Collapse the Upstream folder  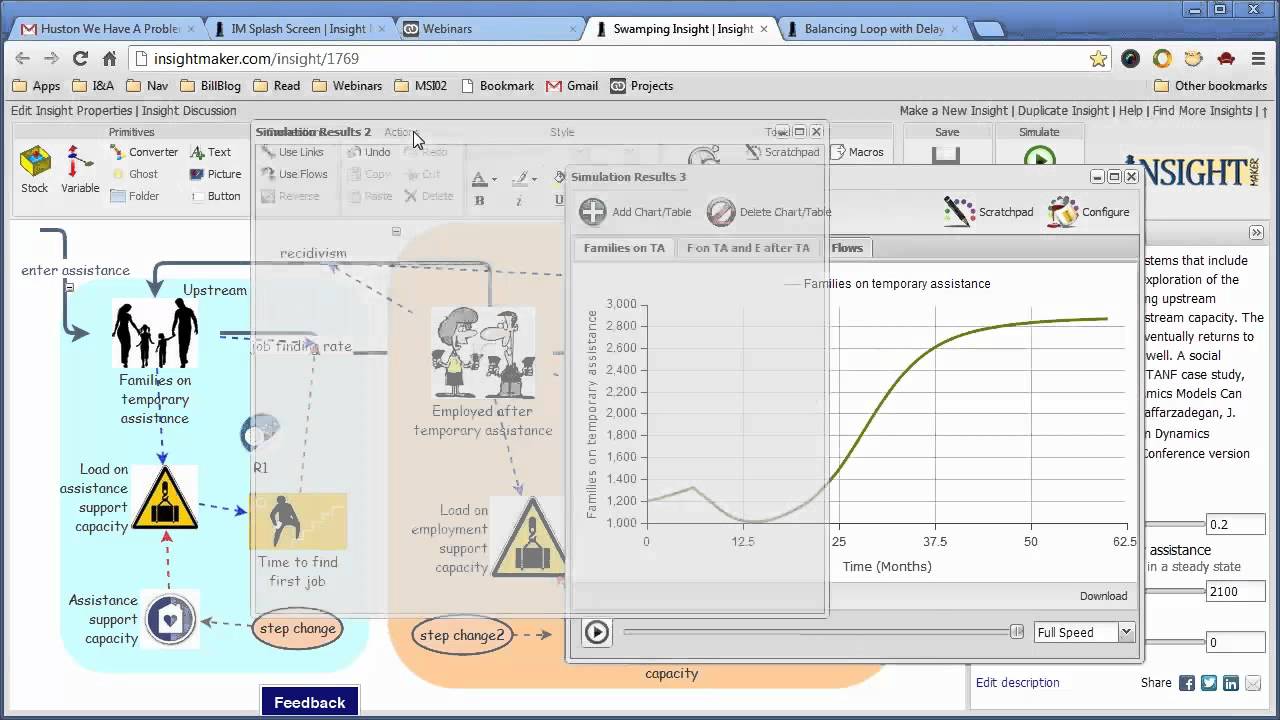click(x=69, y=287)
